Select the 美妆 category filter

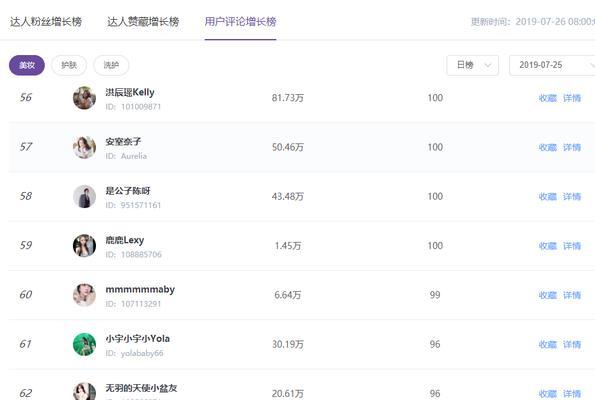[27, 65]
